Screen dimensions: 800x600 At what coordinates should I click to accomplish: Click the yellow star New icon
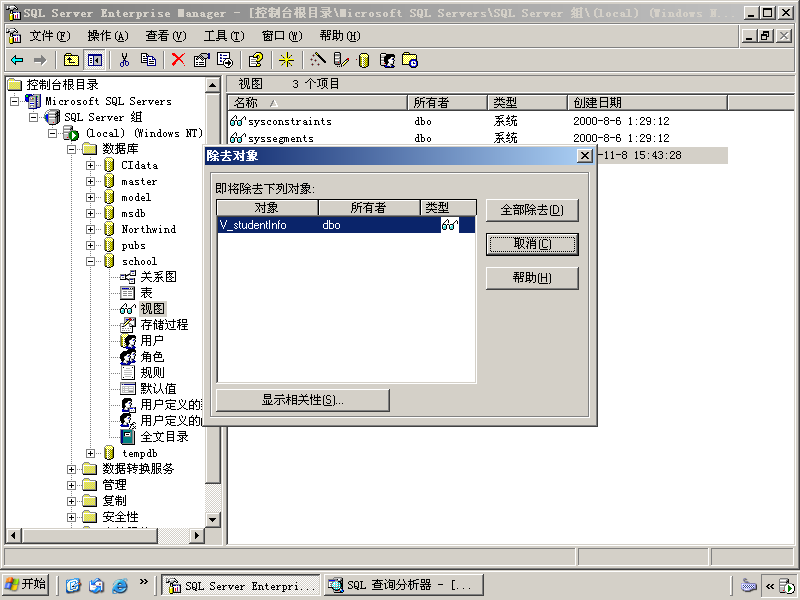[x=286, y=60]
